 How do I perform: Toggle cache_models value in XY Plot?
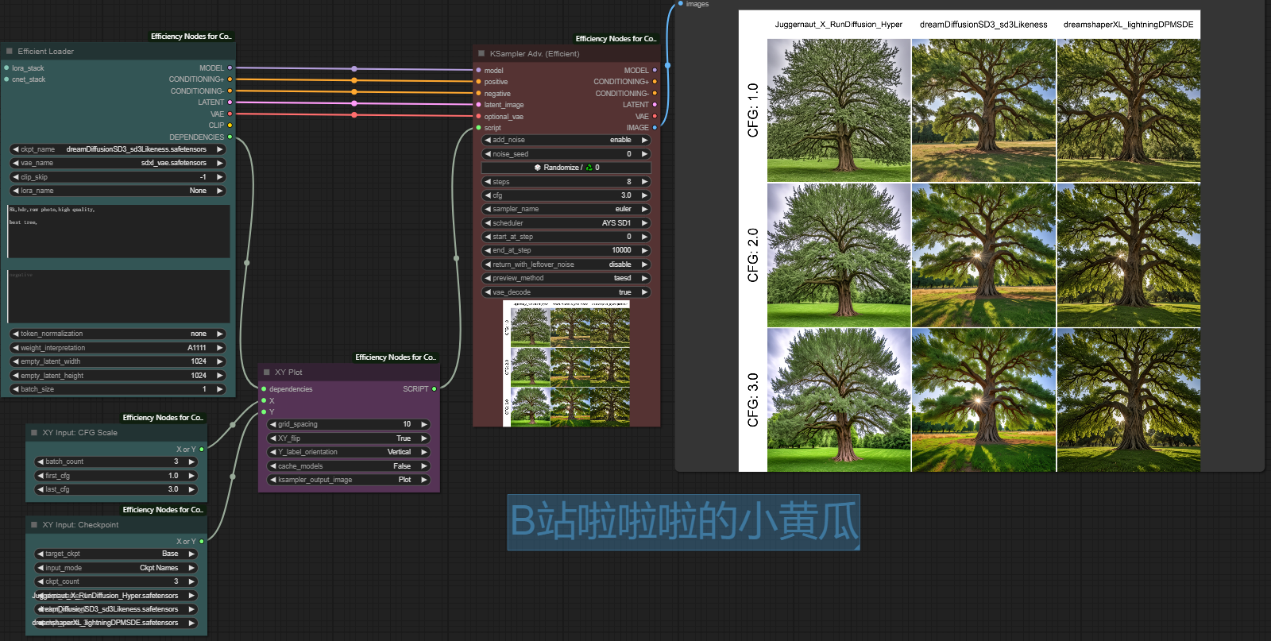tap(348, 466)
